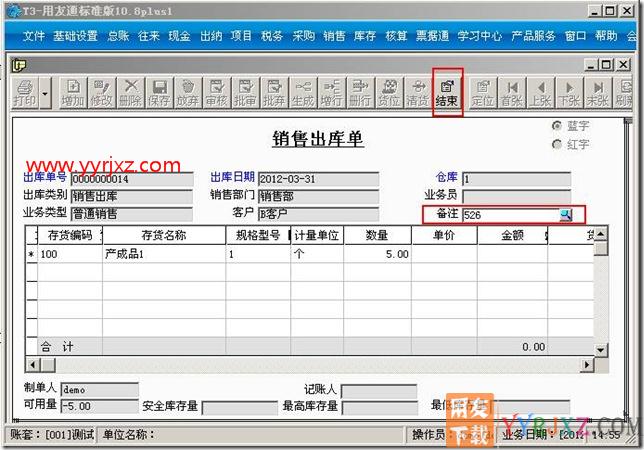Select the 红字 radio button
Screen dimensions: 644x450
click(557, 145)
